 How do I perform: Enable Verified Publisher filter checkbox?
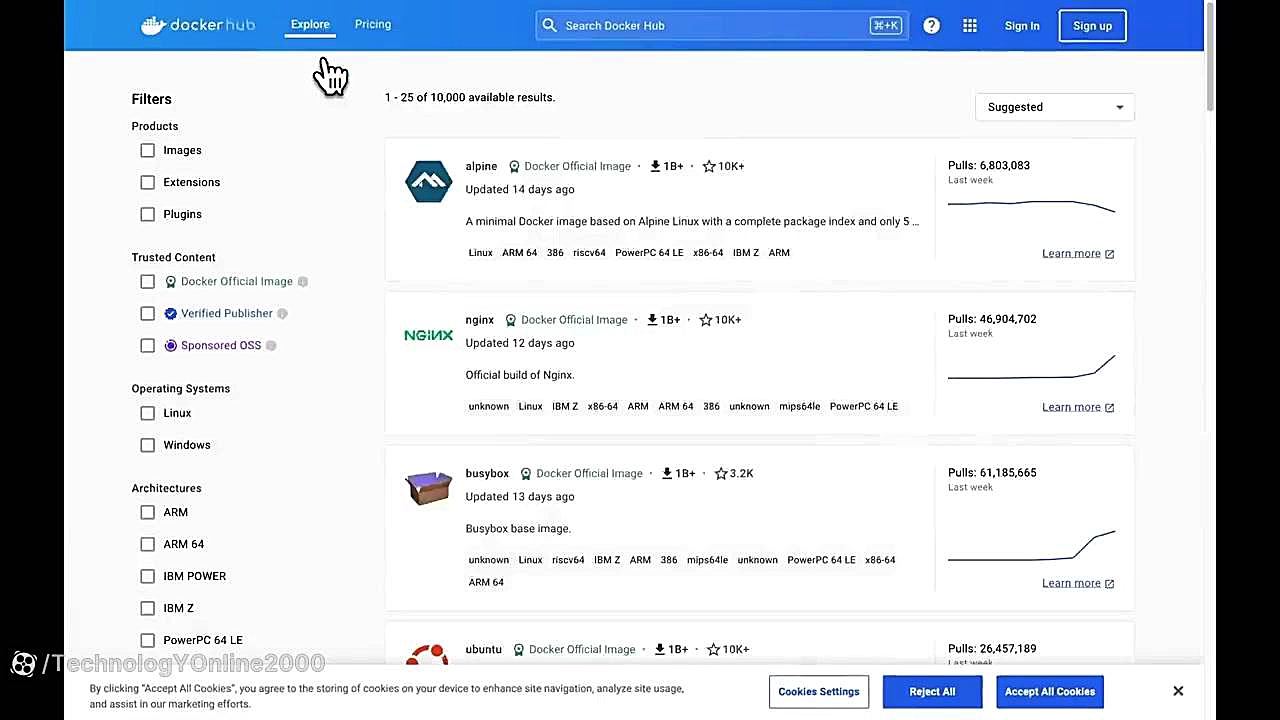click(x=148, y=314)
